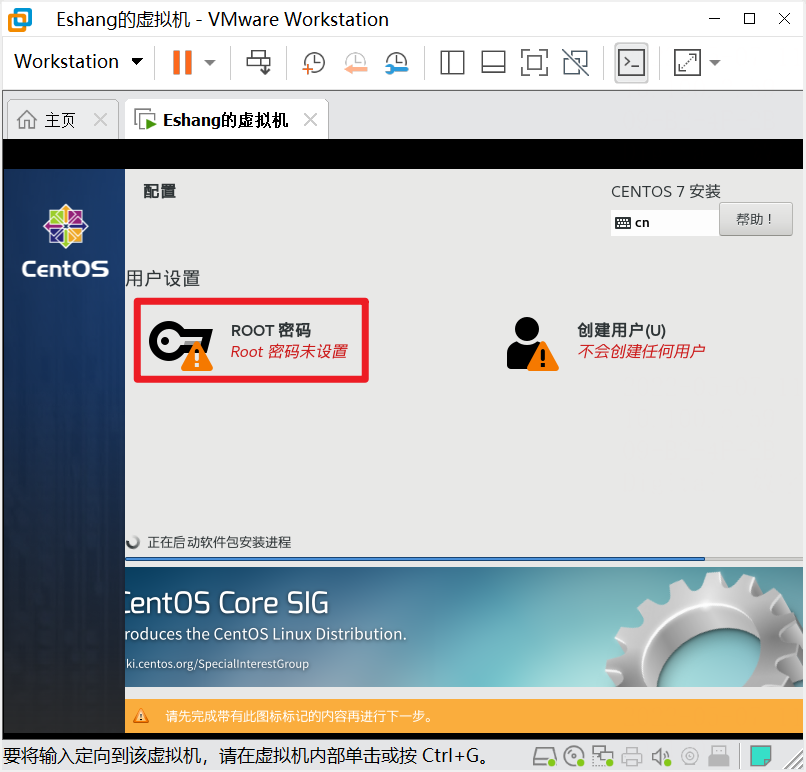Click the CentOS Core SIG banner

click(x=463, y=627)
